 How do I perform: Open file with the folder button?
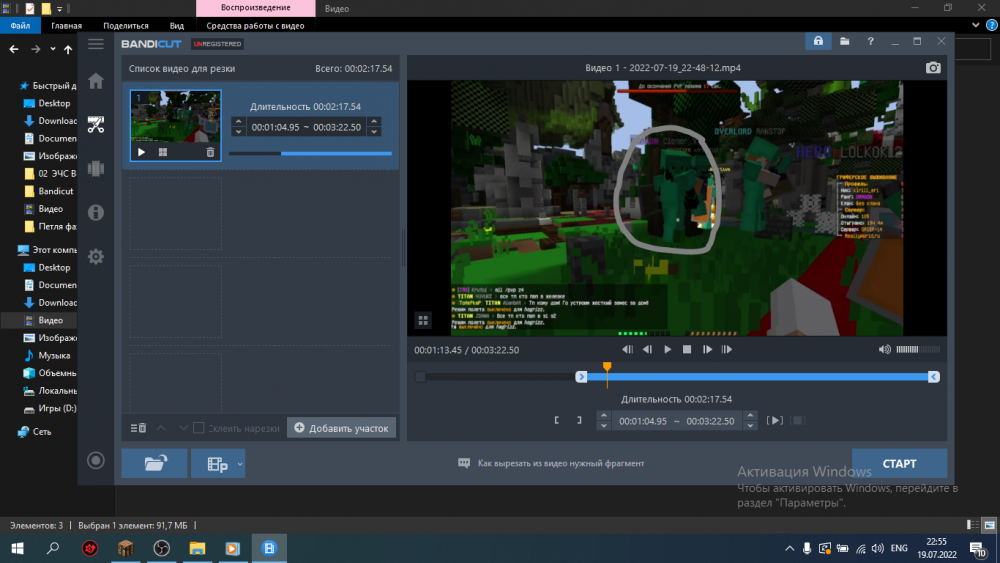(155, 464)
